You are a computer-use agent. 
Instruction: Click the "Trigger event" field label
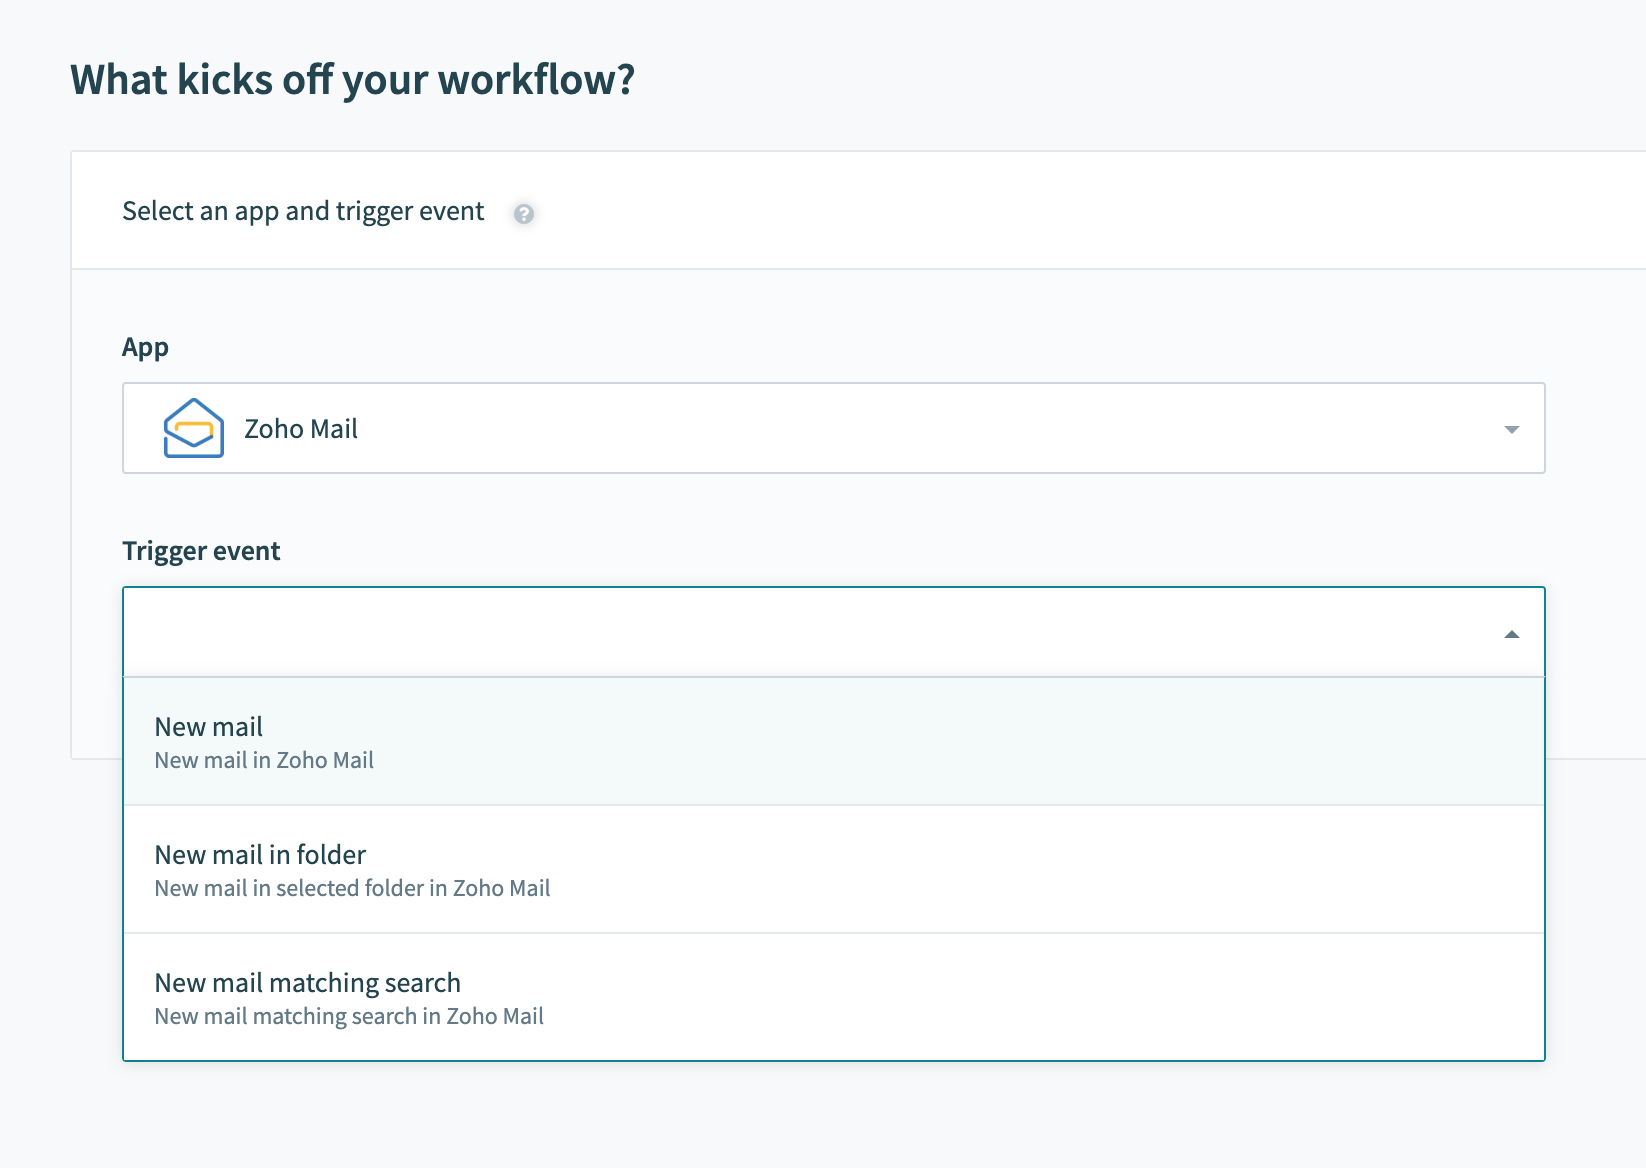201,551
